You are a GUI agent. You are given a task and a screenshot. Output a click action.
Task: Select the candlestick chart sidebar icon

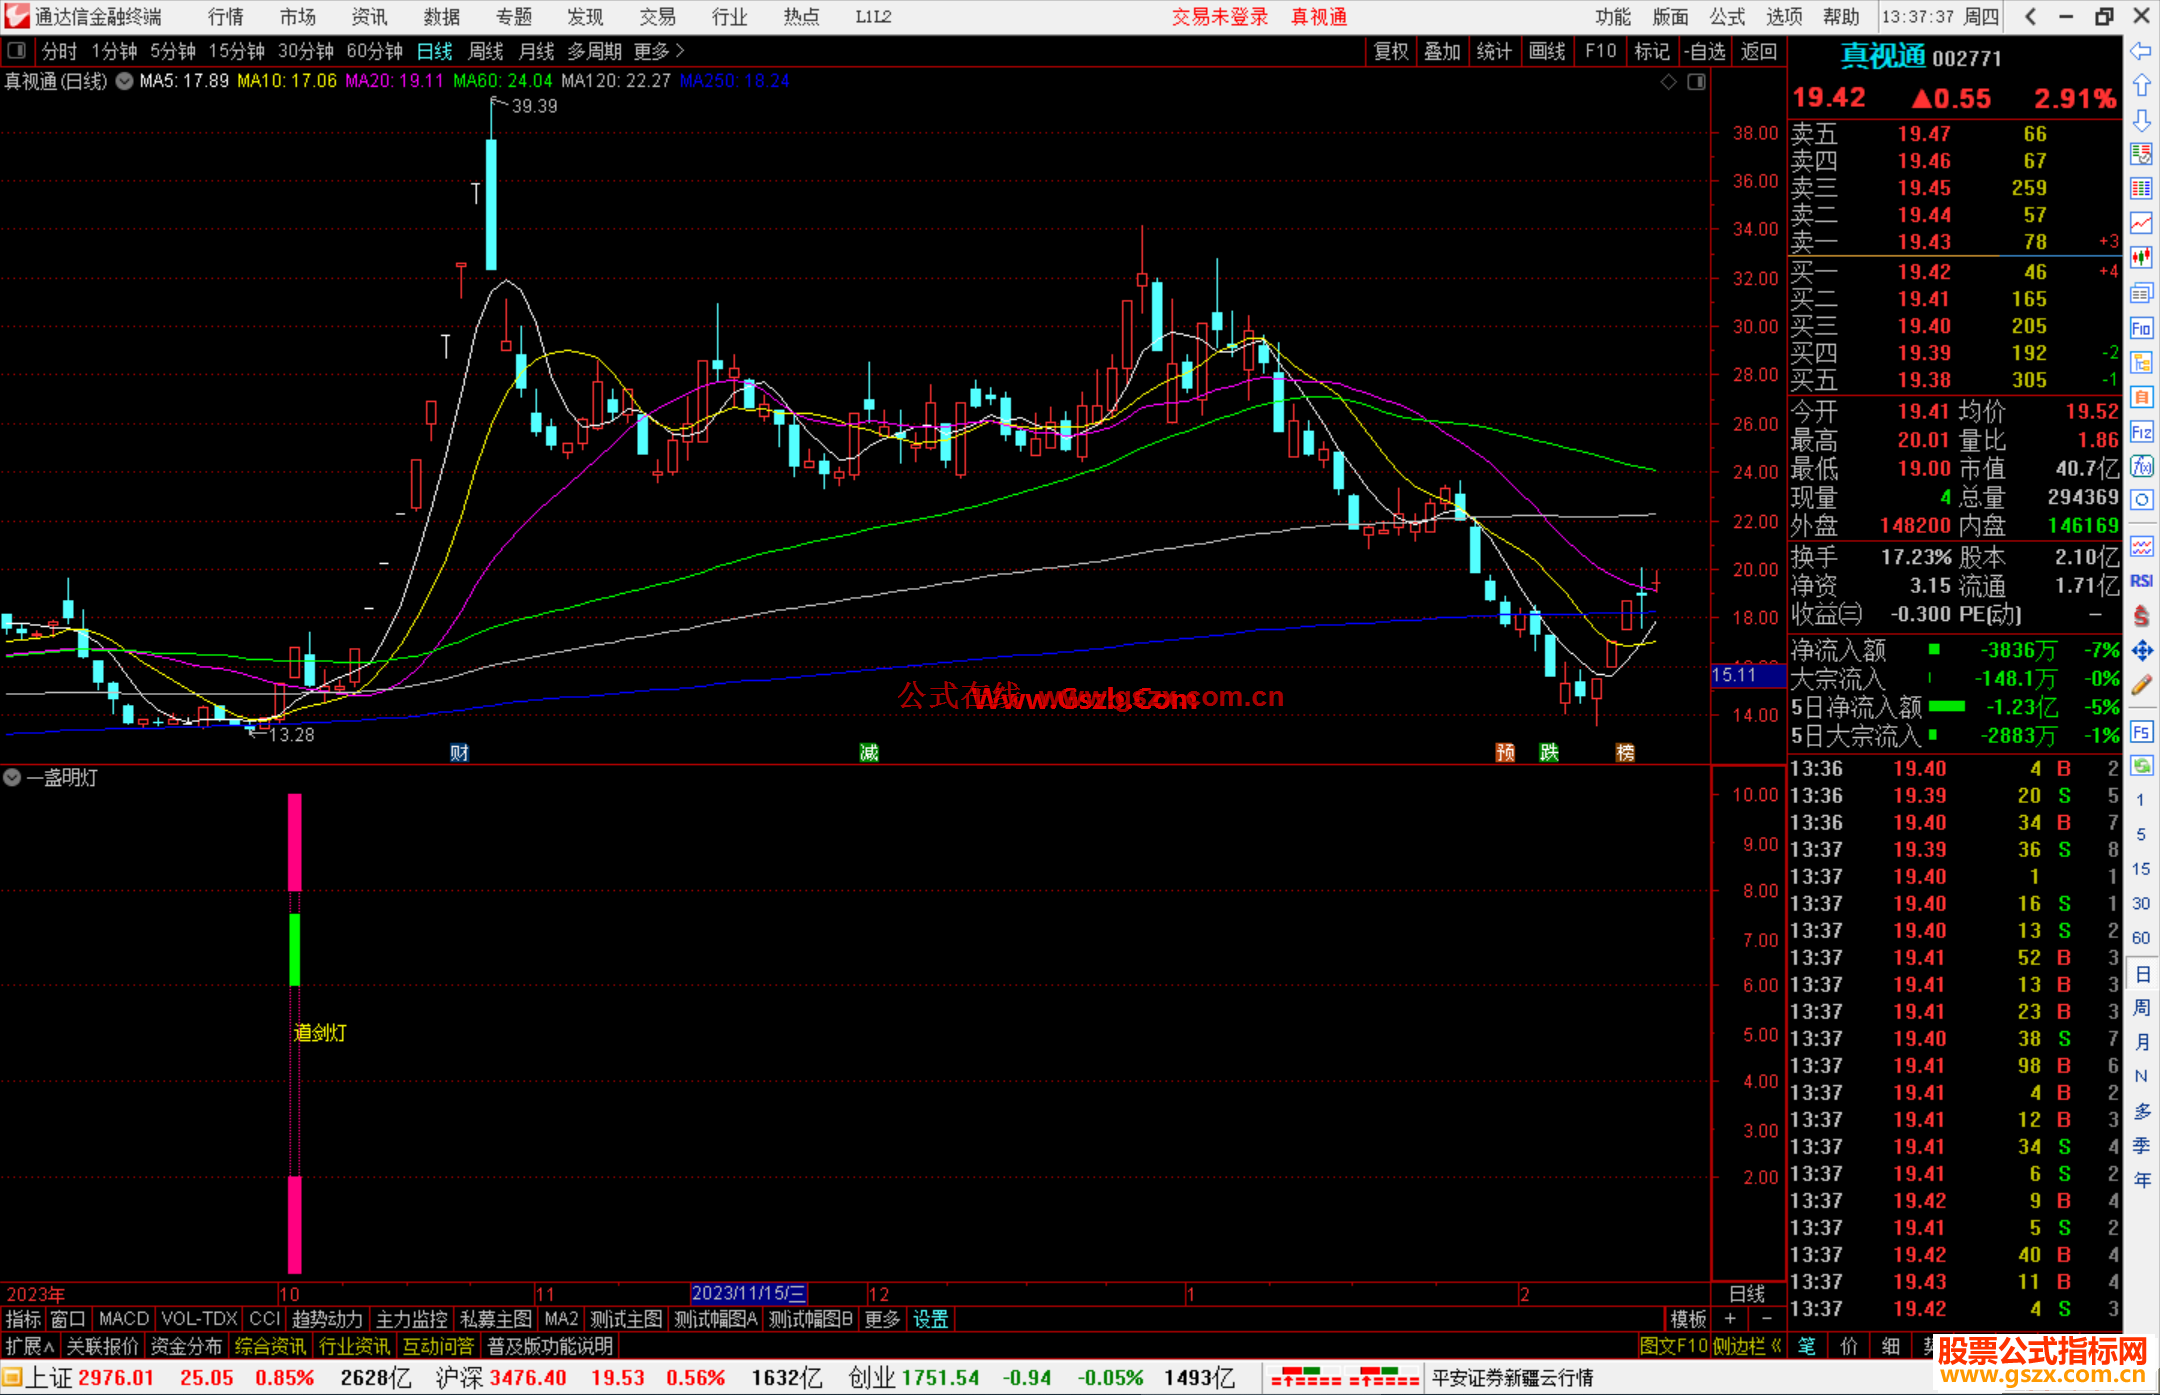pyautogui.click(x=2141, y=257)
